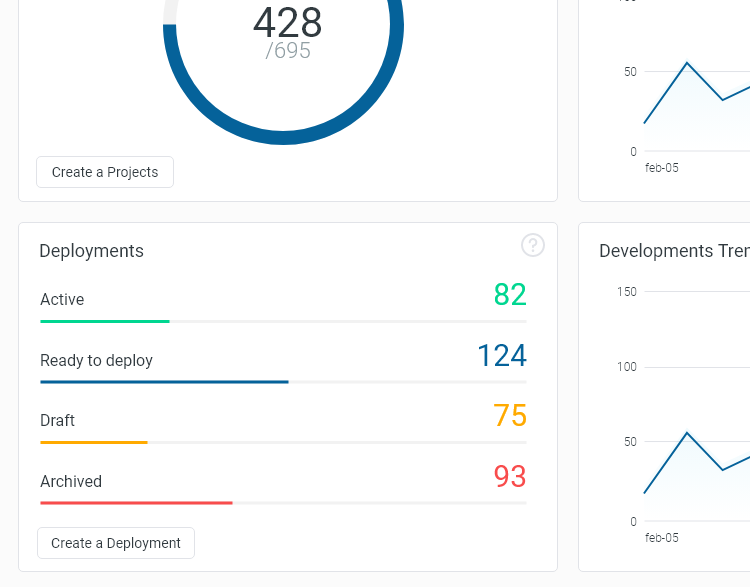The height and width of the screenshot is (587, 750).
Task: Click the feb-05 label under Developments Trend chart
Action: 662,538
